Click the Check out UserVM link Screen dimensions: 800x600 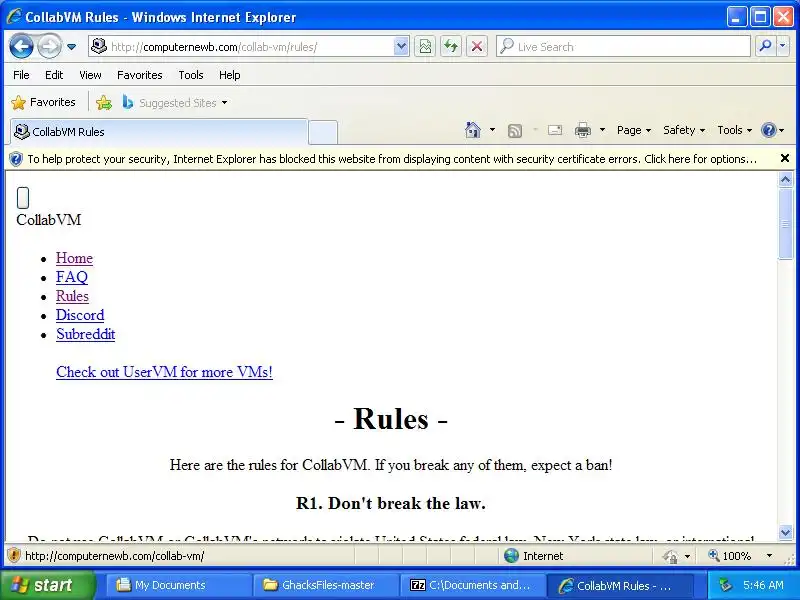pos(164,372)
